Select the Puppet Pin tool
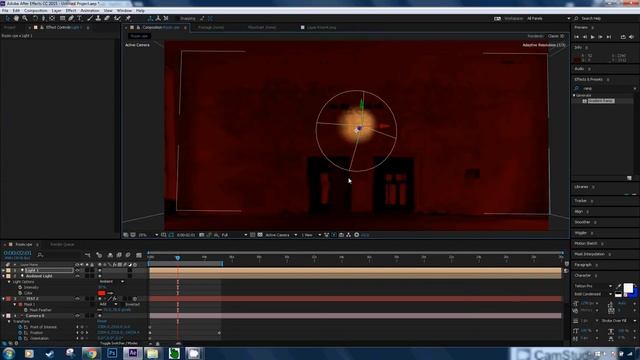The height and width of the screenshot is (360, 640). point(128,18)
